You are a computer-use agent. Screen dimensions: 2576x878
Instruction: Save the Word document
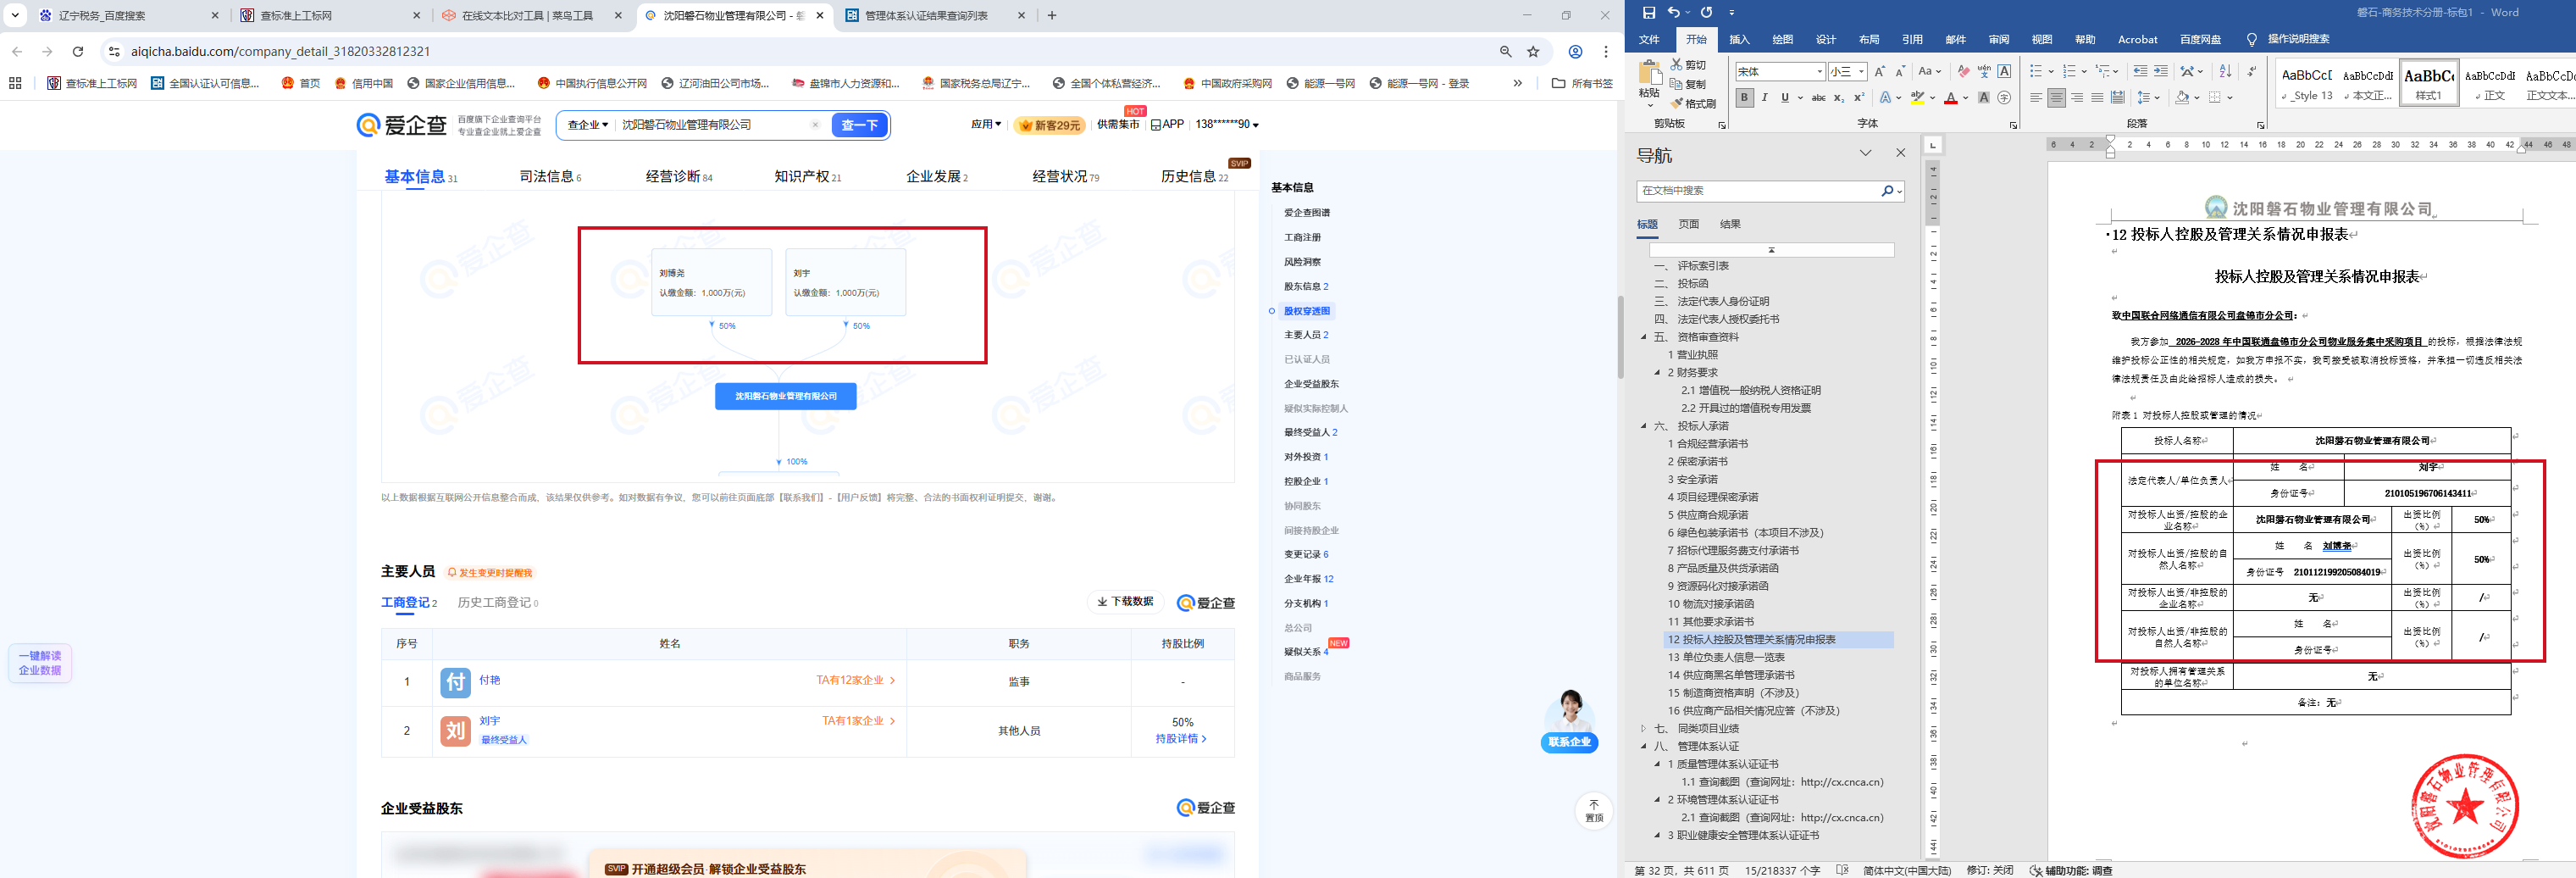pyautogui.click(x=1649, y=13)
